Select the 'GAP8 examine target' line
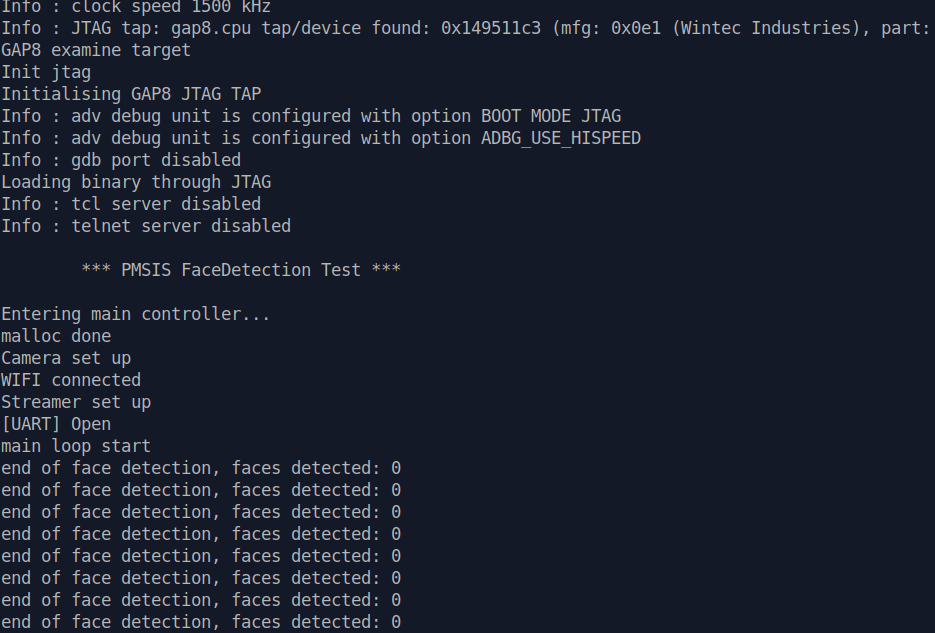935x633 pixels. 96,50
